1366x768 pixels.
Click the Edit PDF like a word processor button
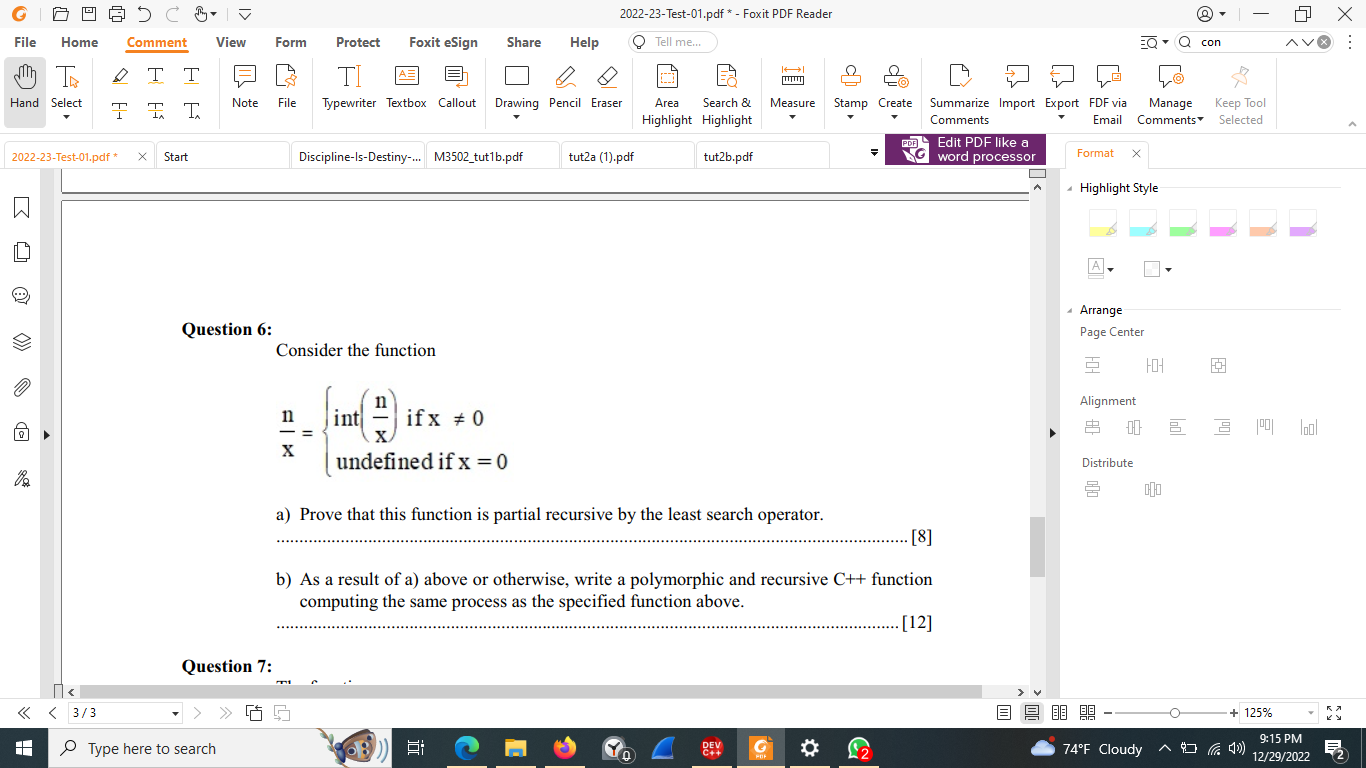pyautogui.click(x=965, y=148)
